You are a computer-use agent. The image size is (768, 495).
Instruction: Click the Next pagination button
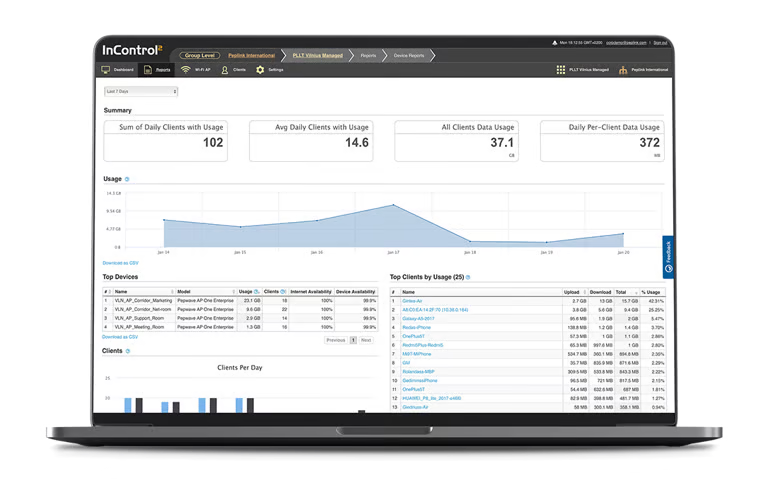366,340
